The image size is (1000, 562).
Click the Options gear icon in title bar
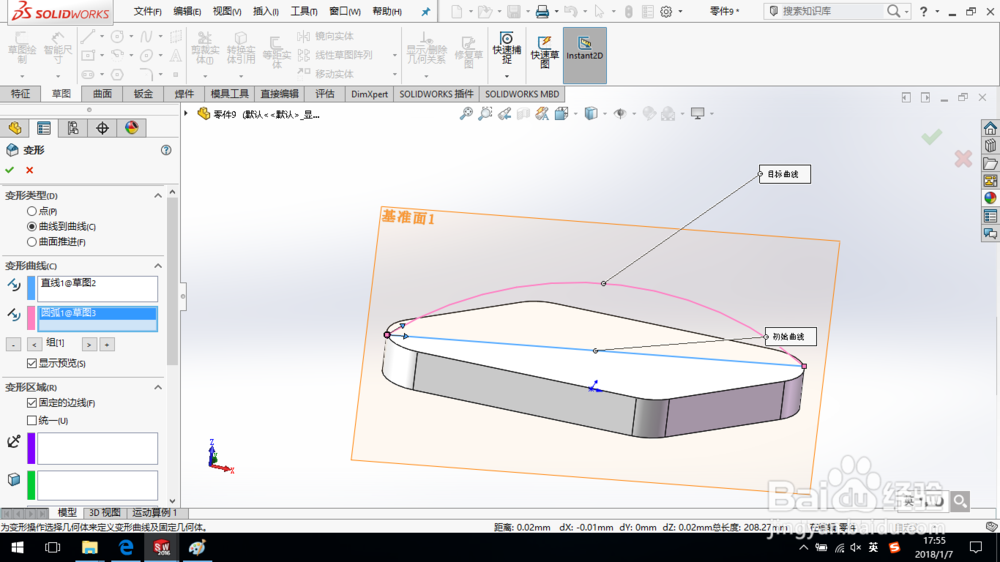(x=666, y=11)
